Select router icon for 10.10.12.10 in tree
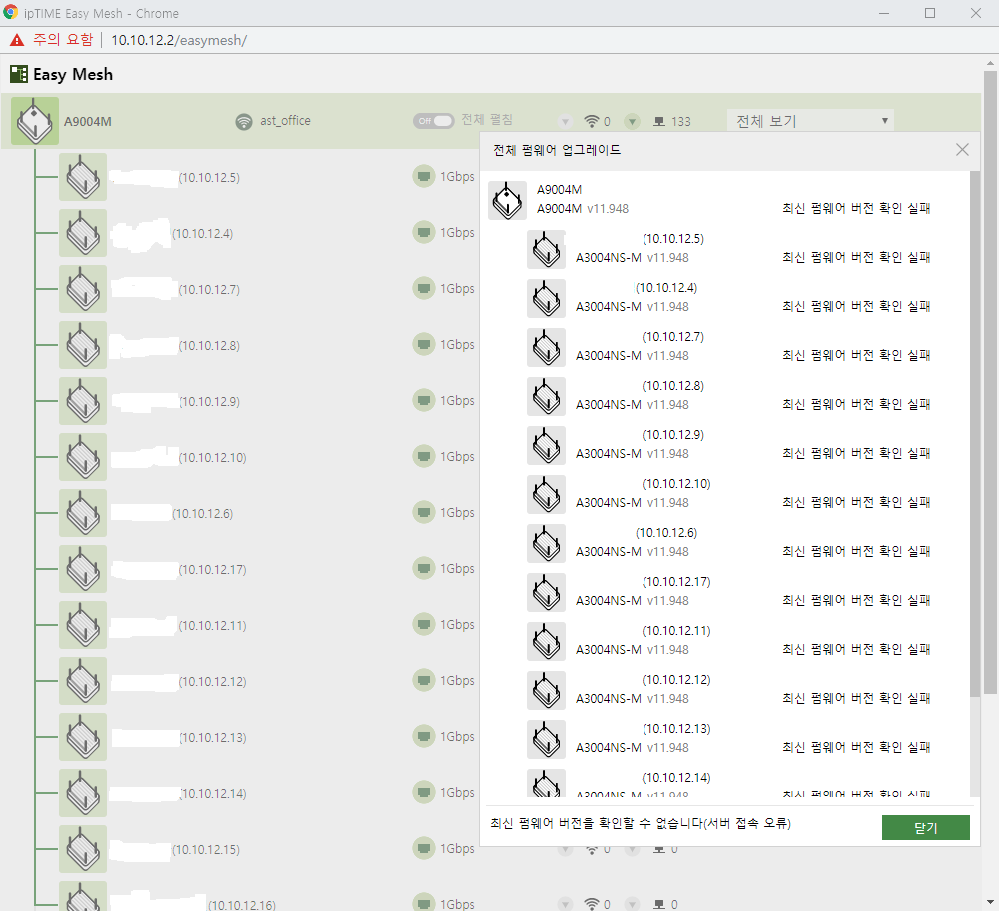 click(x=83, y=457)
